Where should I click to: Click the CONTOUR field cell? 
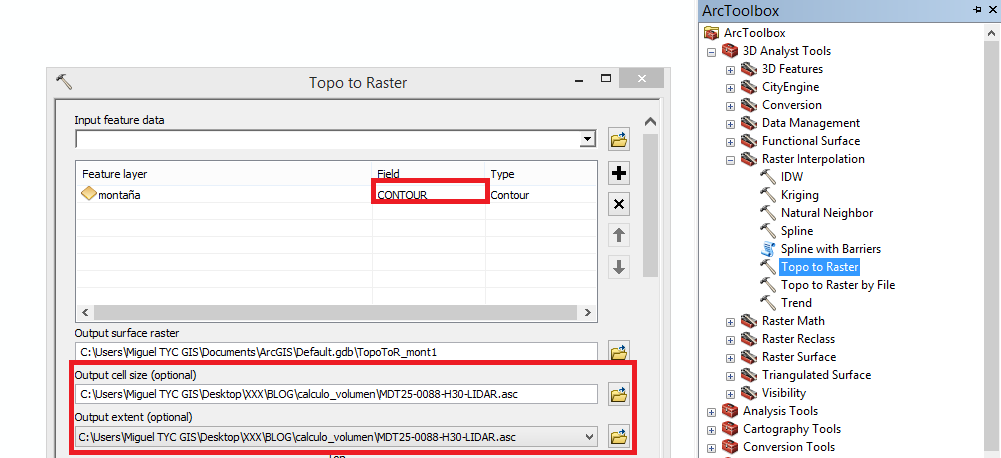pyautogui.click(x=429, y=195)
